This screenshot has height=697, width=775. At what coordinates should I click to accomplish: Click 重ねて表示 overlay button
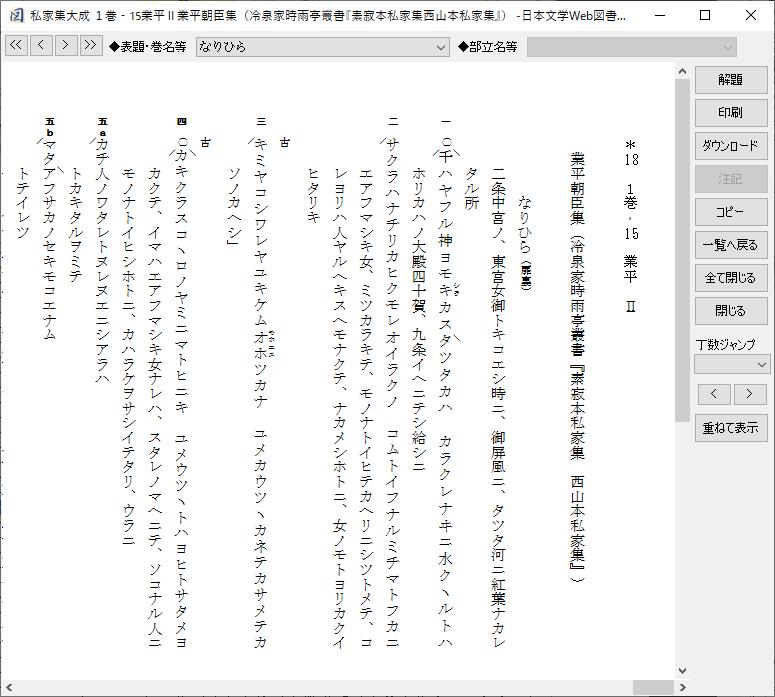(x=731, y=428)
